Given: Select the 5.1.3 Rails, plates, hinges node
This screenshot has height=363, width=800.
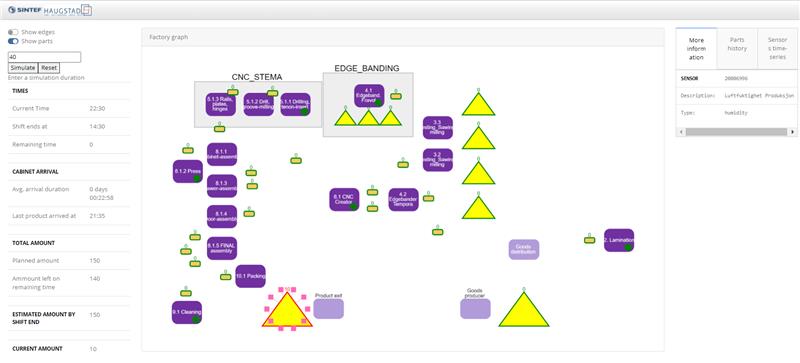Looking at the screenshot, I should click(x=220, y=104).
